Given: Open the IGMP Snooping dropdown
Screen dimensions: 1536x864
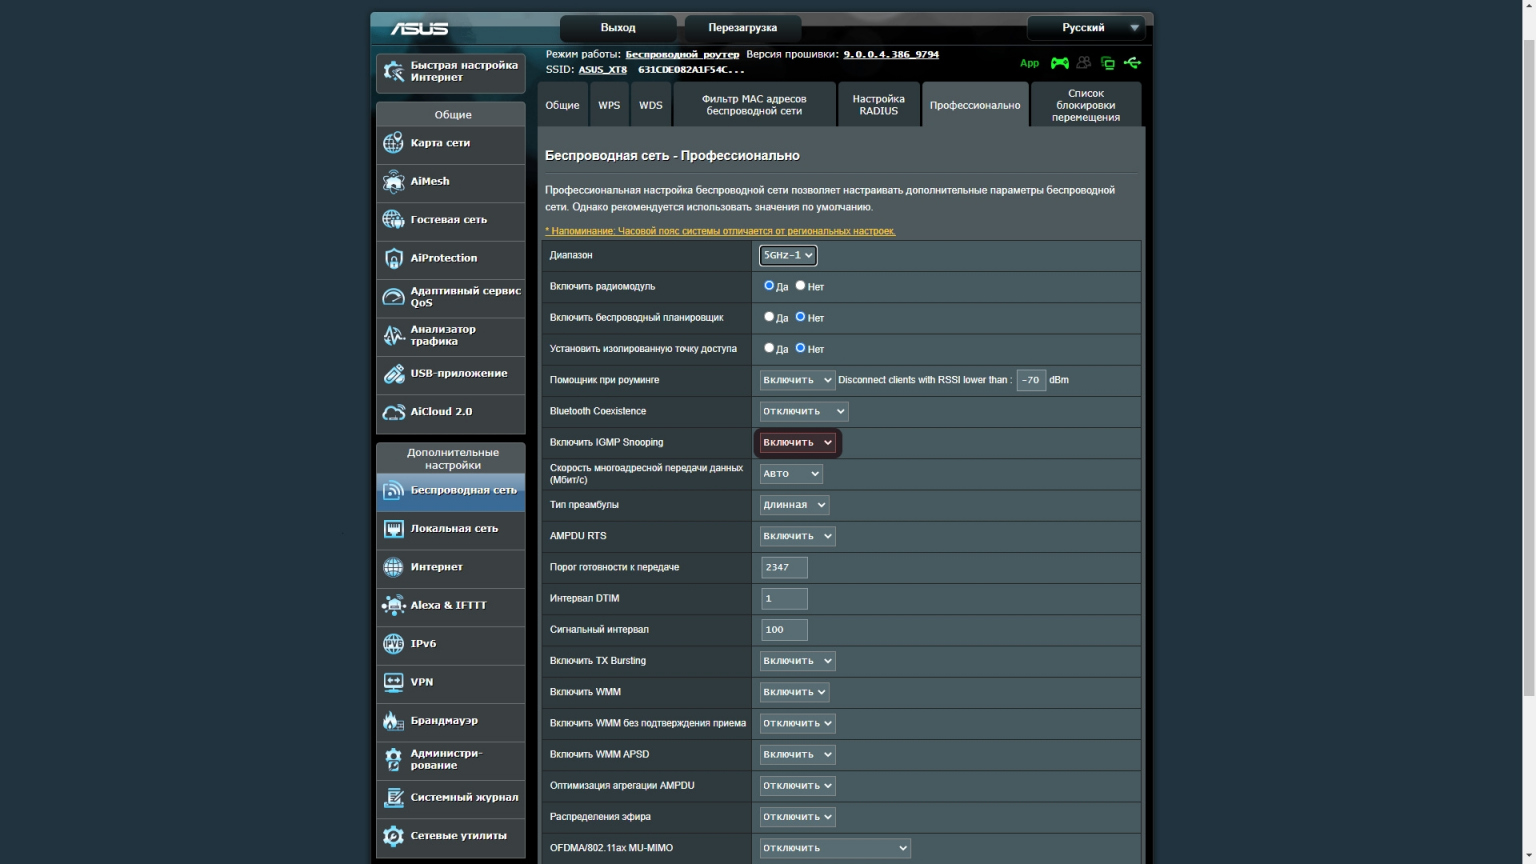Looking at the screenshot, I should pos(797,442).
